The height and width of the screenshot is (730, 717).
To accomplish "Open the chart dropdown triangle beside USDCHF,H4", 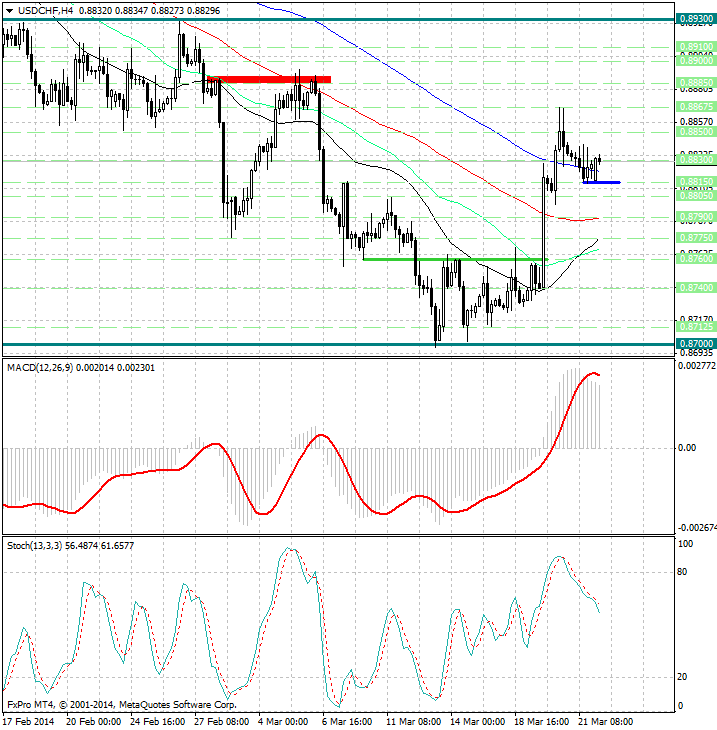I will pos(9,11).
